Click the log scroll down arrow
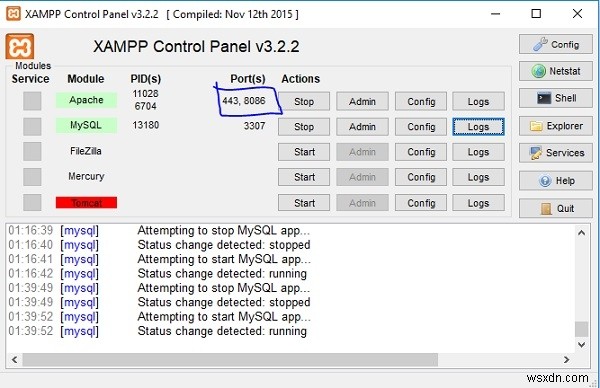600x388 pixels. pyautogui.click(x=582, y=344)
